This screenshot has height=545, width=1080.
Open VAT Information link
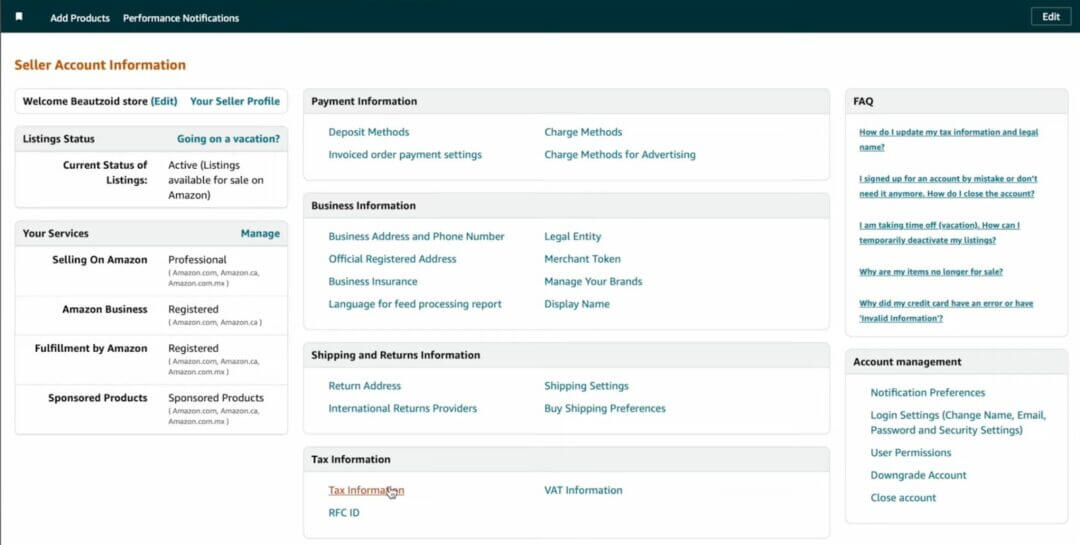click(583, 491)
